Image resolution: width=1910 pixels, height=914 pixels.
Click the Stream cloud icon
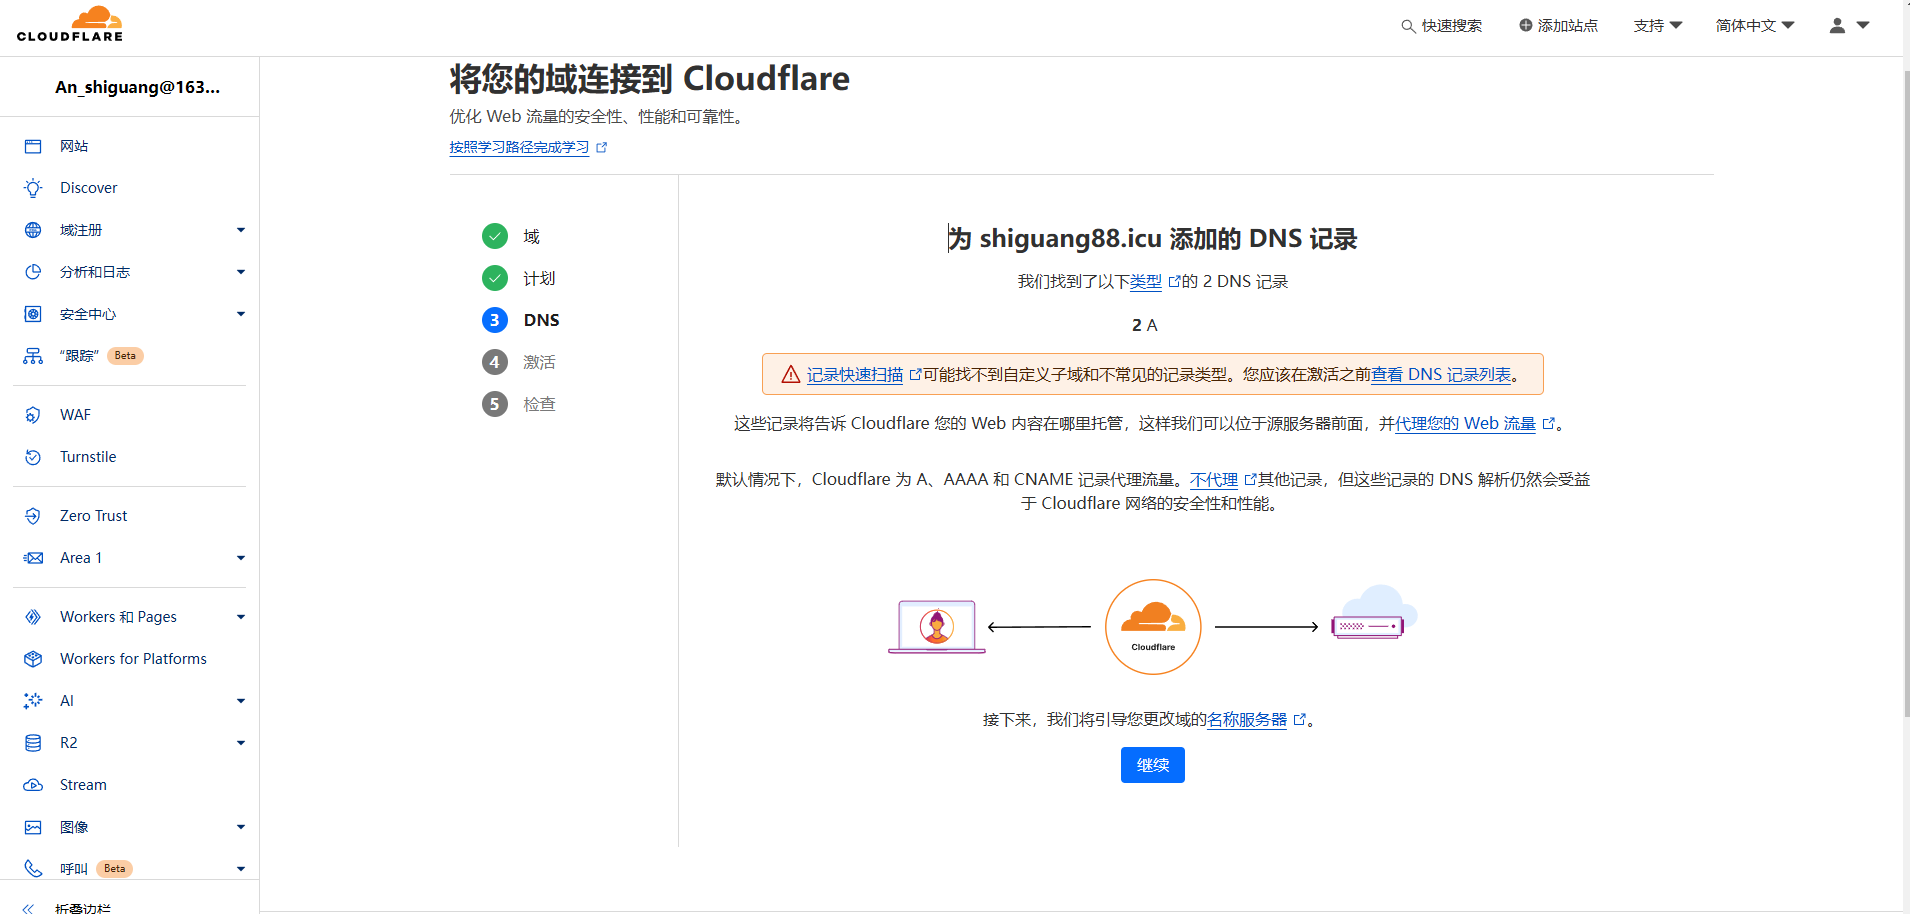pos(33,785)
